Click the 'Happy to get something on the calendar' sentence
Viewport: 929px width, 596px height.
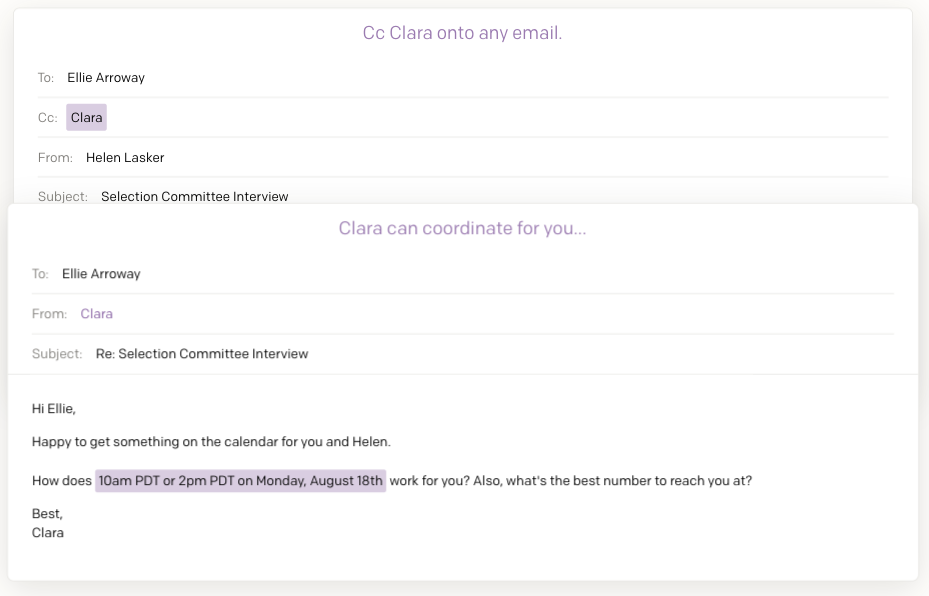[x=212, y=442]
